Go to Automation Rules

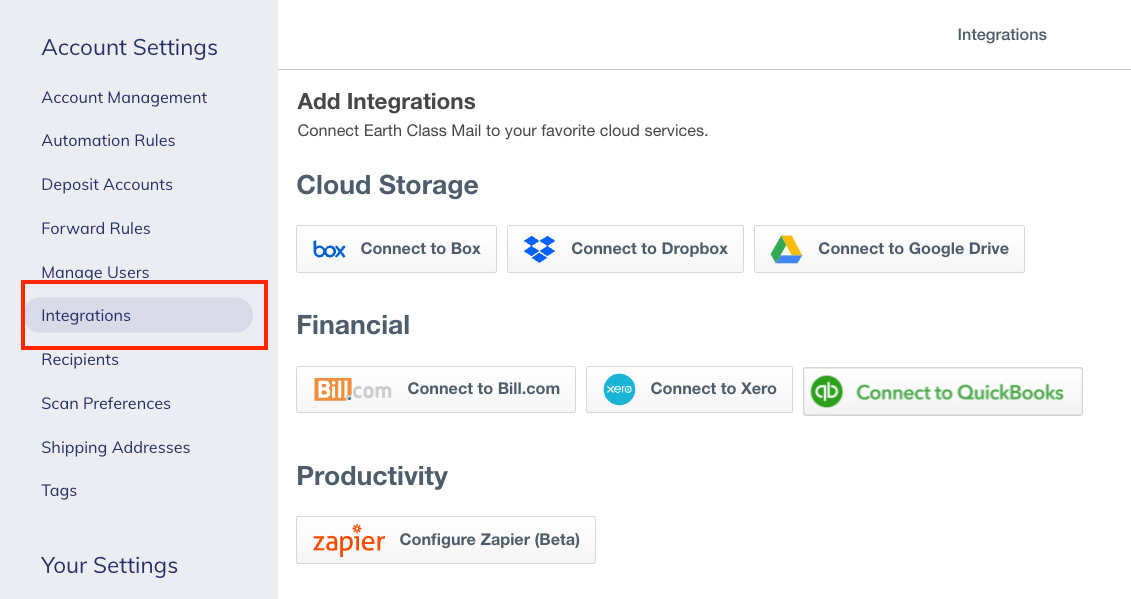pyautogui.click(x=108, y=141)
